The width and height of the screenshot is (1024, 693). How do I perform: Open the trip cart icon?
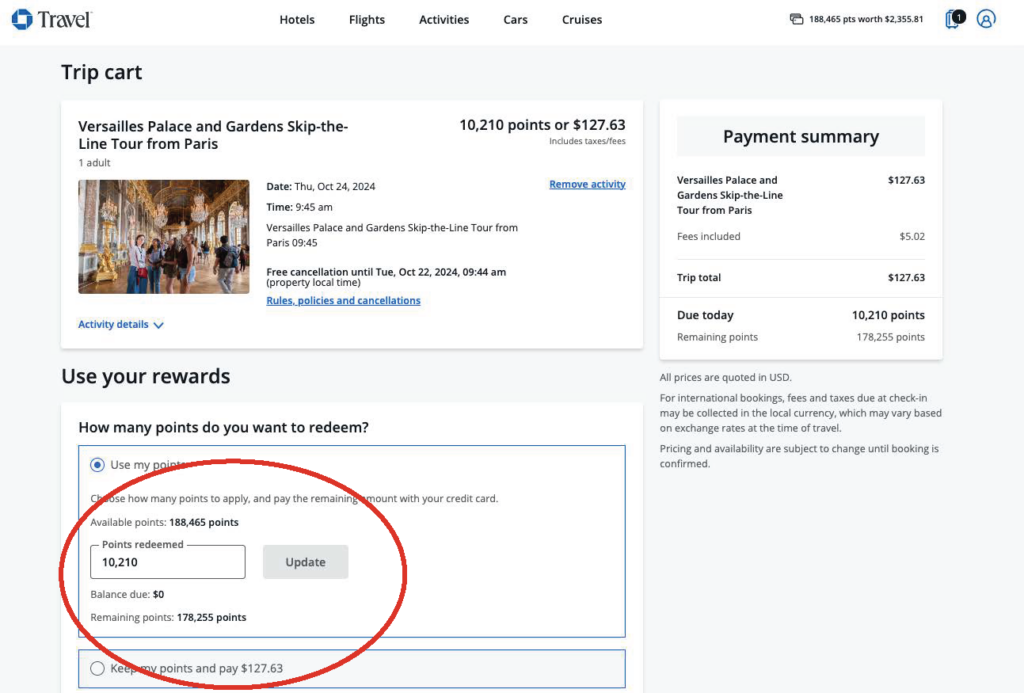tap(954, 19)
